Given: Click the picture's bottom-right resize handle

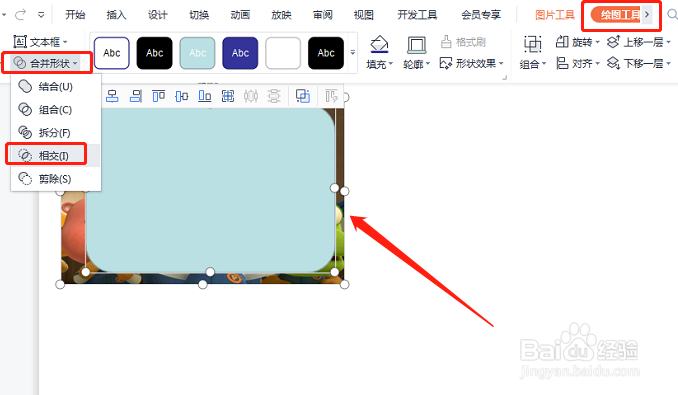Looking at the screenshot, I should tap(344, 284).
